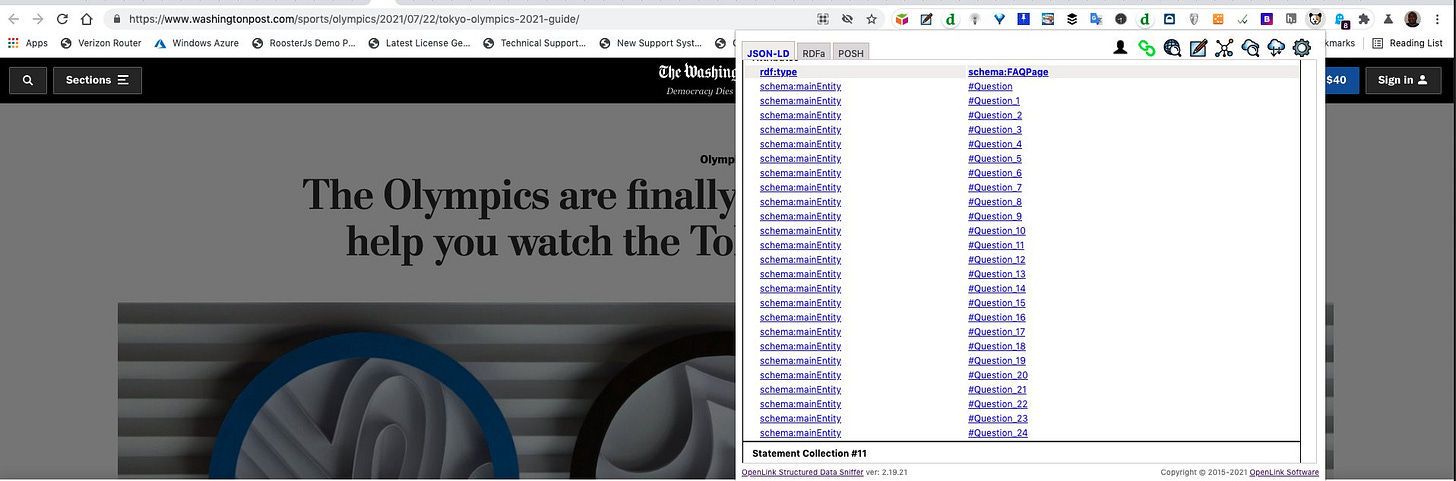
Task: Open the #Question_1 link
Action: point(994,101)
